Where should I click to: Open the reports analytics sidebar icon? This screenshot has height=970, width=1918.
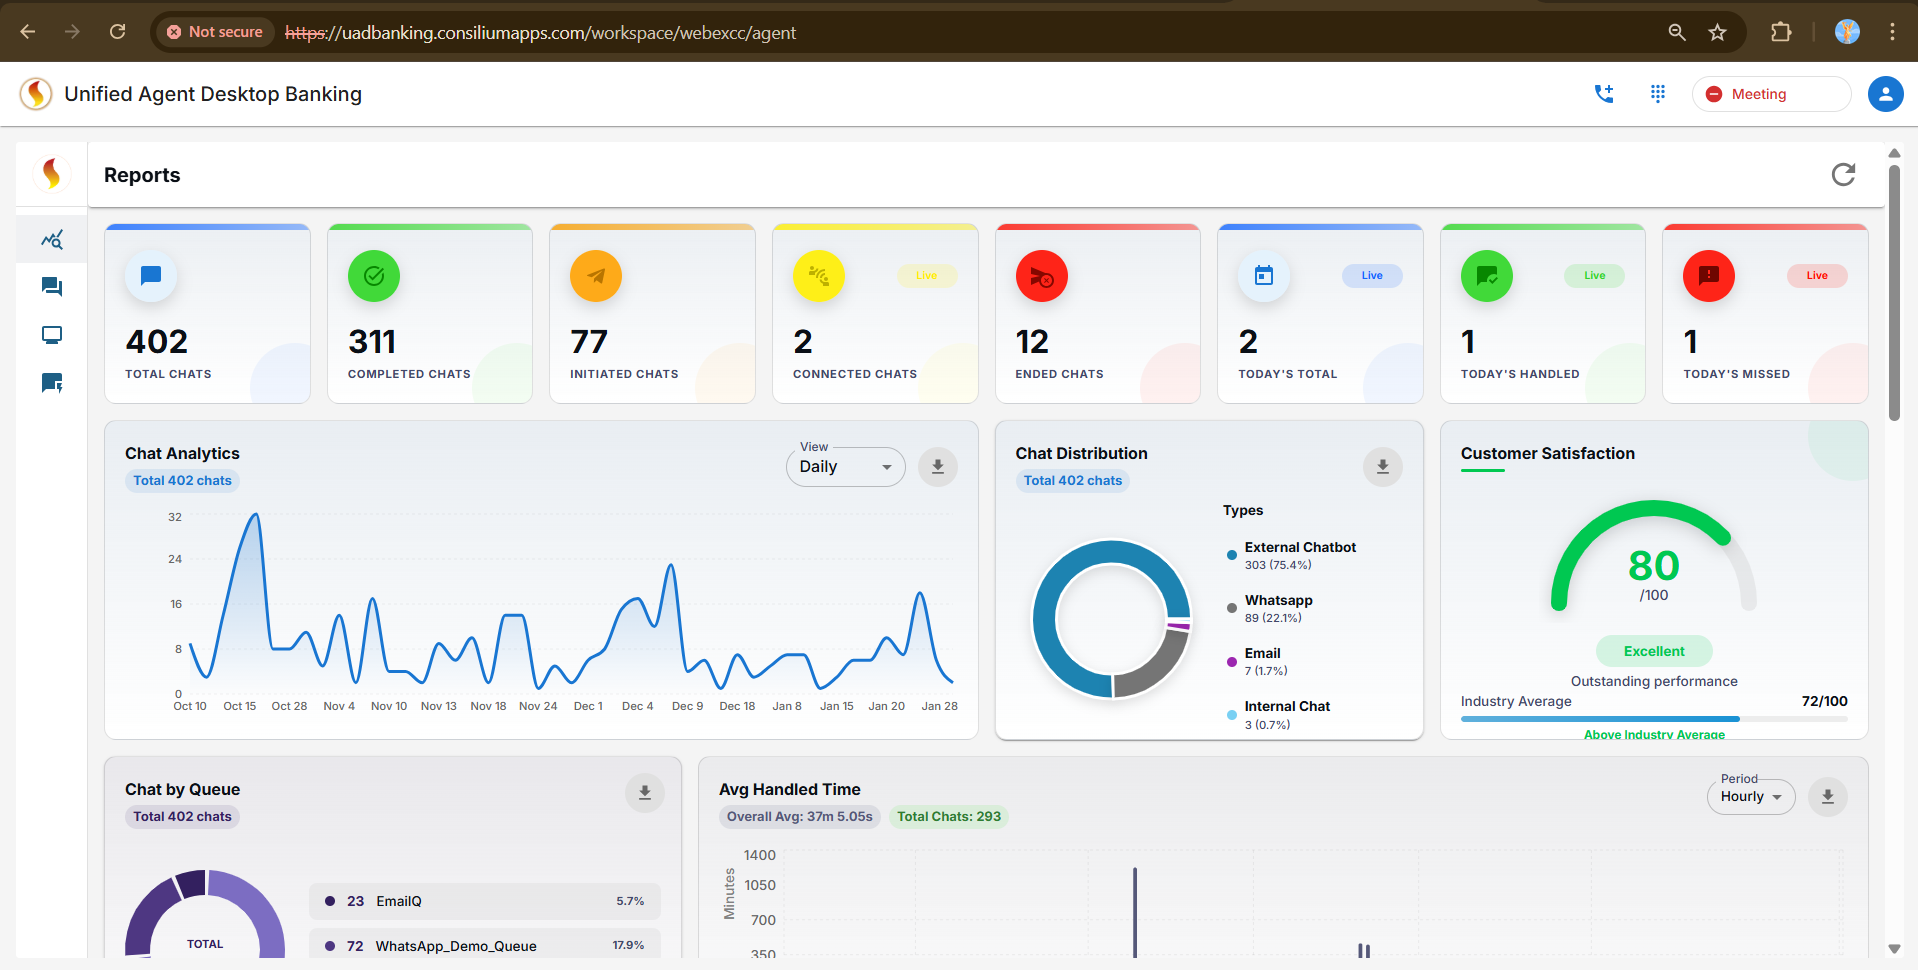pos(52,240)
